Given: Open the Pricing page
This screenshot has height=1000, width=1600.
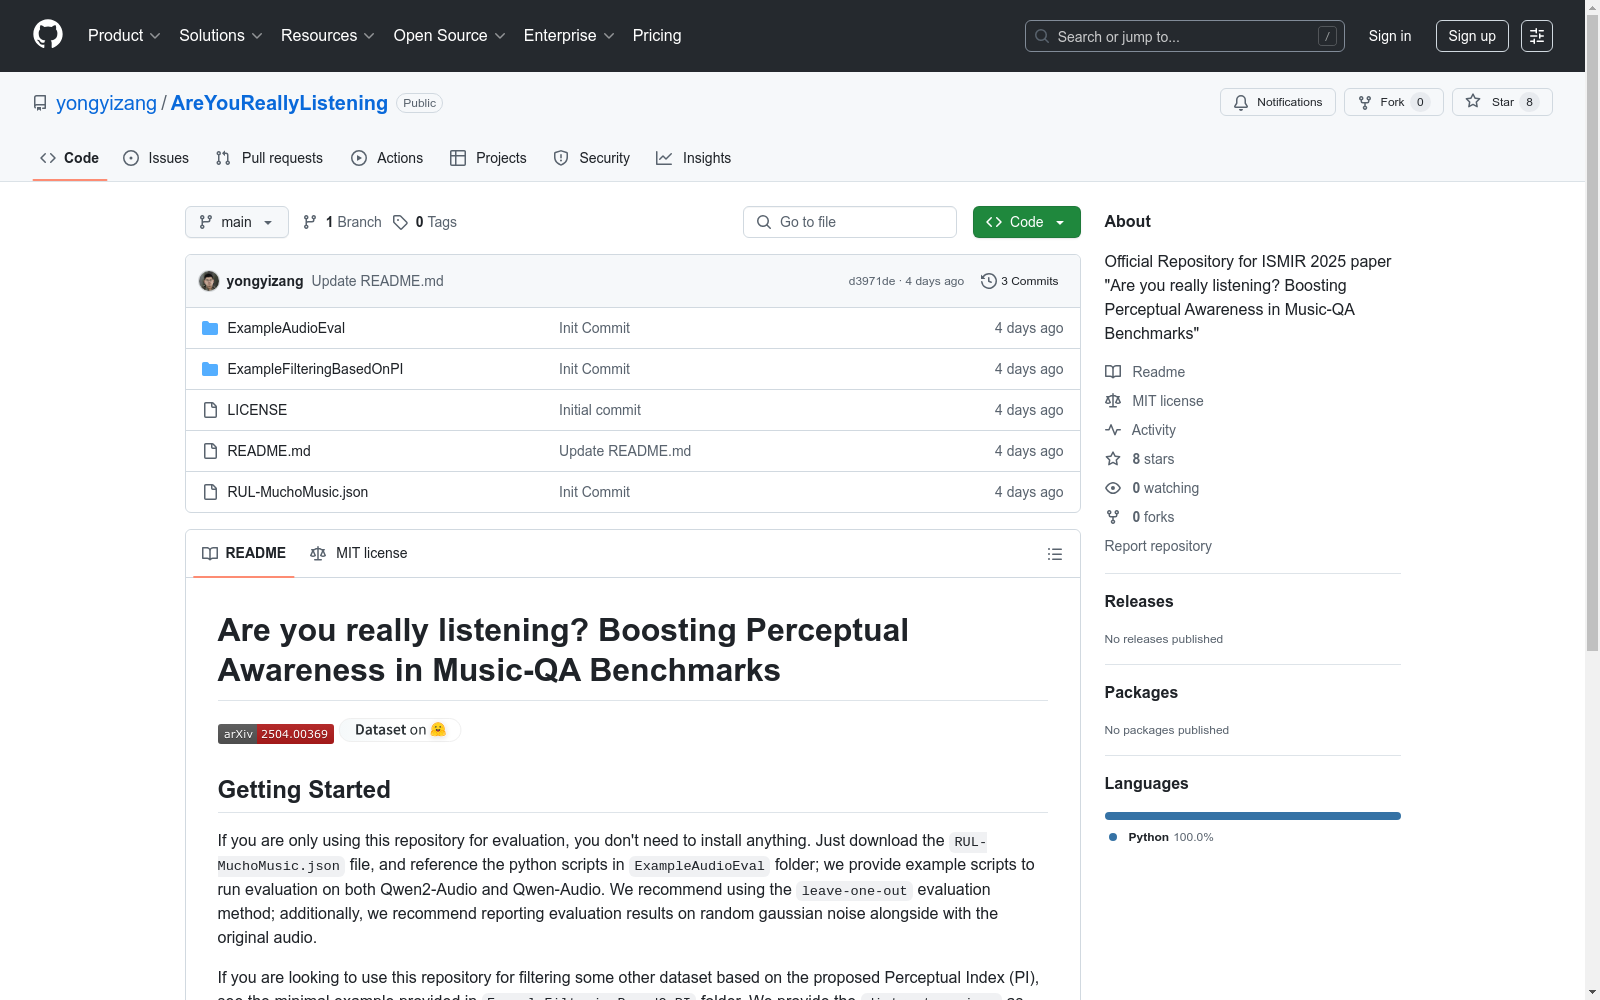Looking at the screenshot, I should coord(657,36).
